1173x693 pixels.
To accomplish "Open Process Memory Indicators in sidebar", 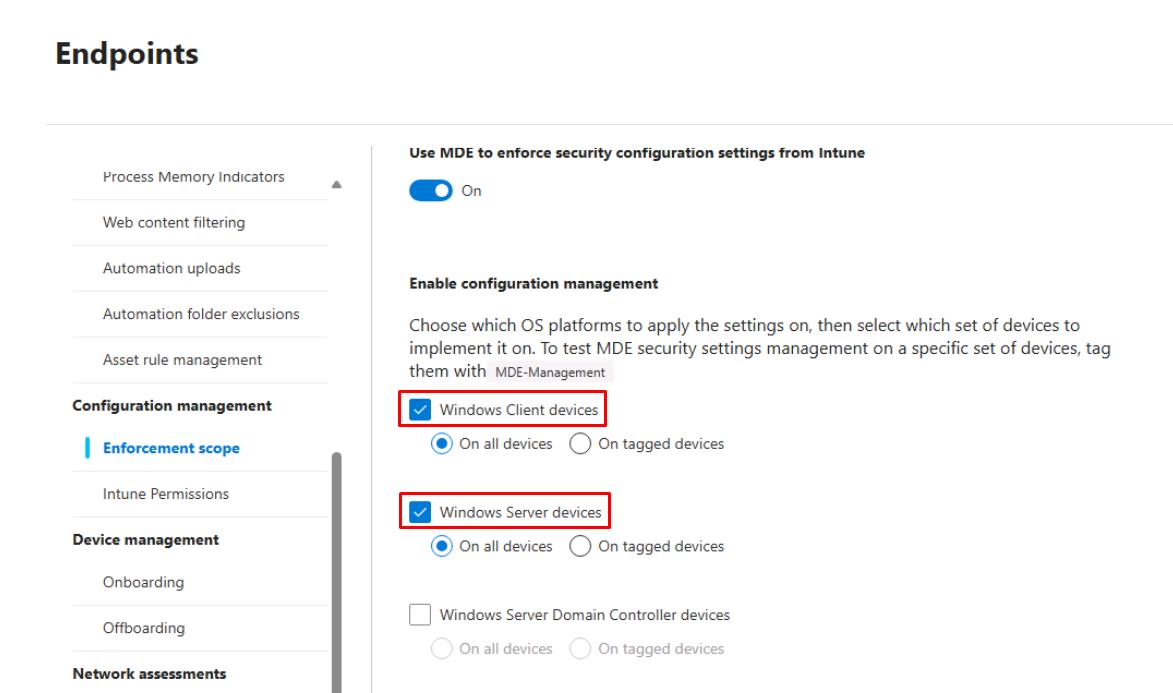I will 193,177.
